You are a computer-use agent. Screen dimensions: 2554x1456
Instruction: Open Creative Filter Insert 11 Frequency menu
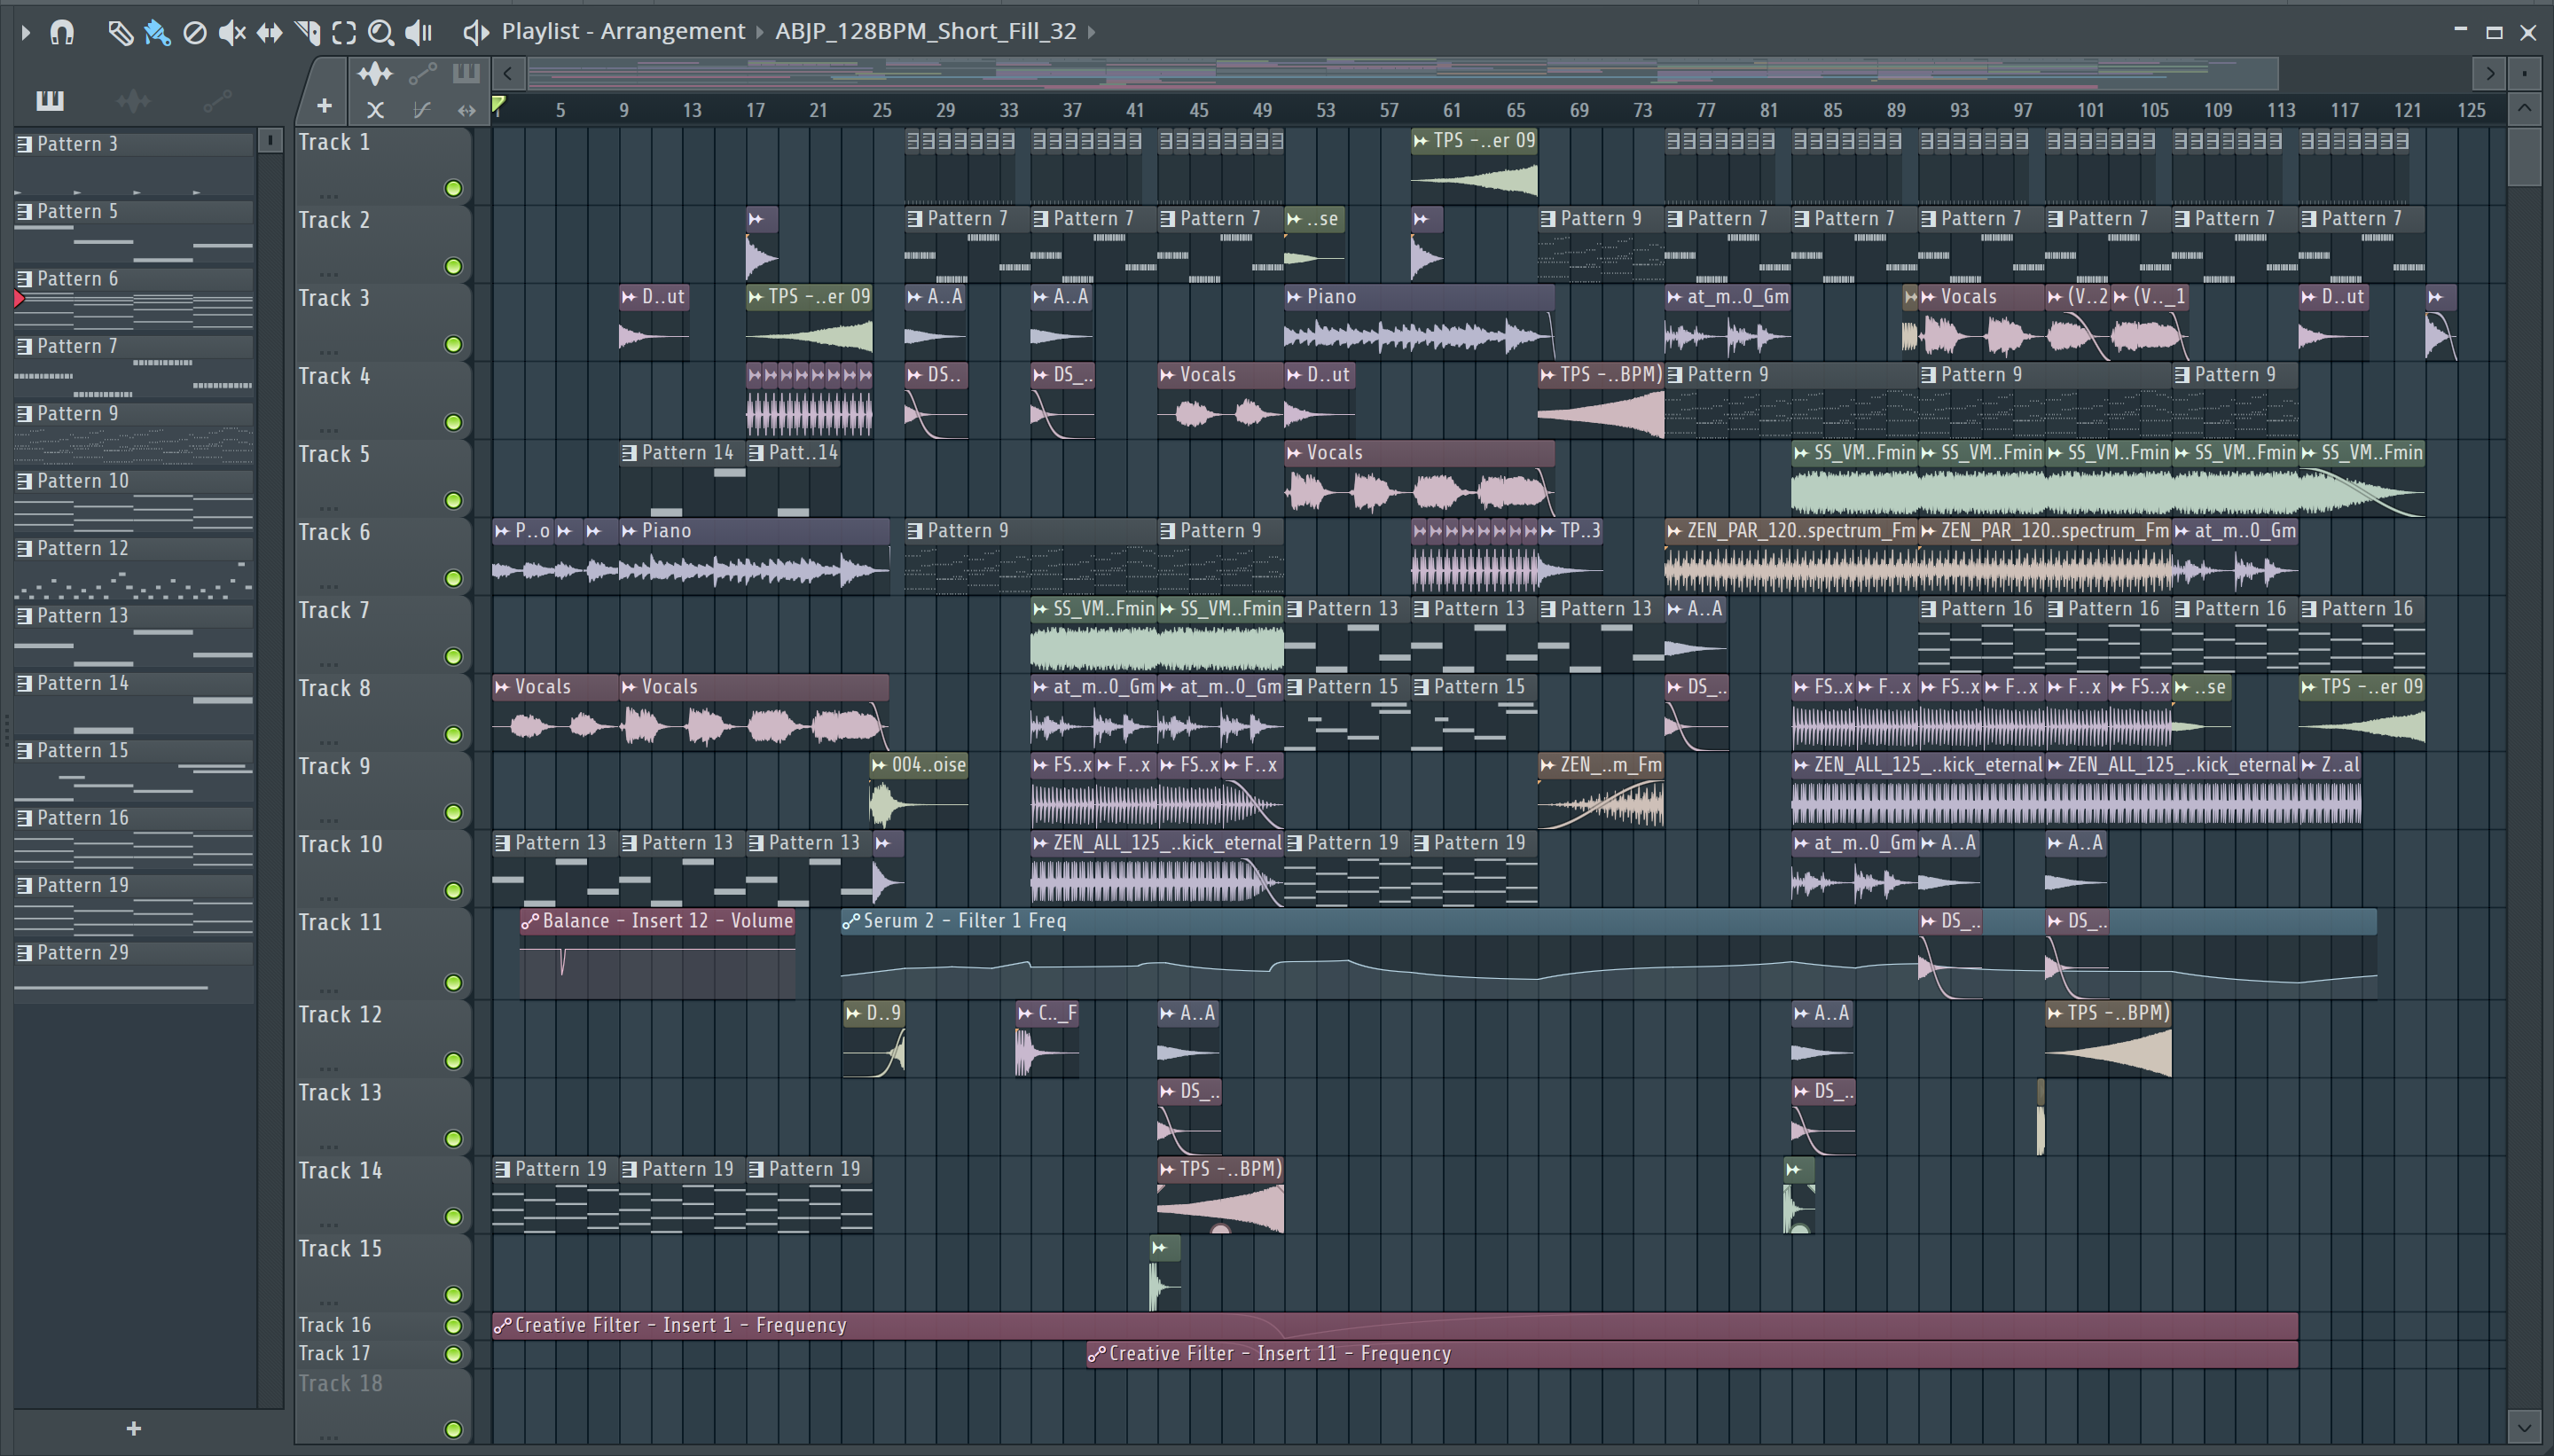(1096, 1353)
